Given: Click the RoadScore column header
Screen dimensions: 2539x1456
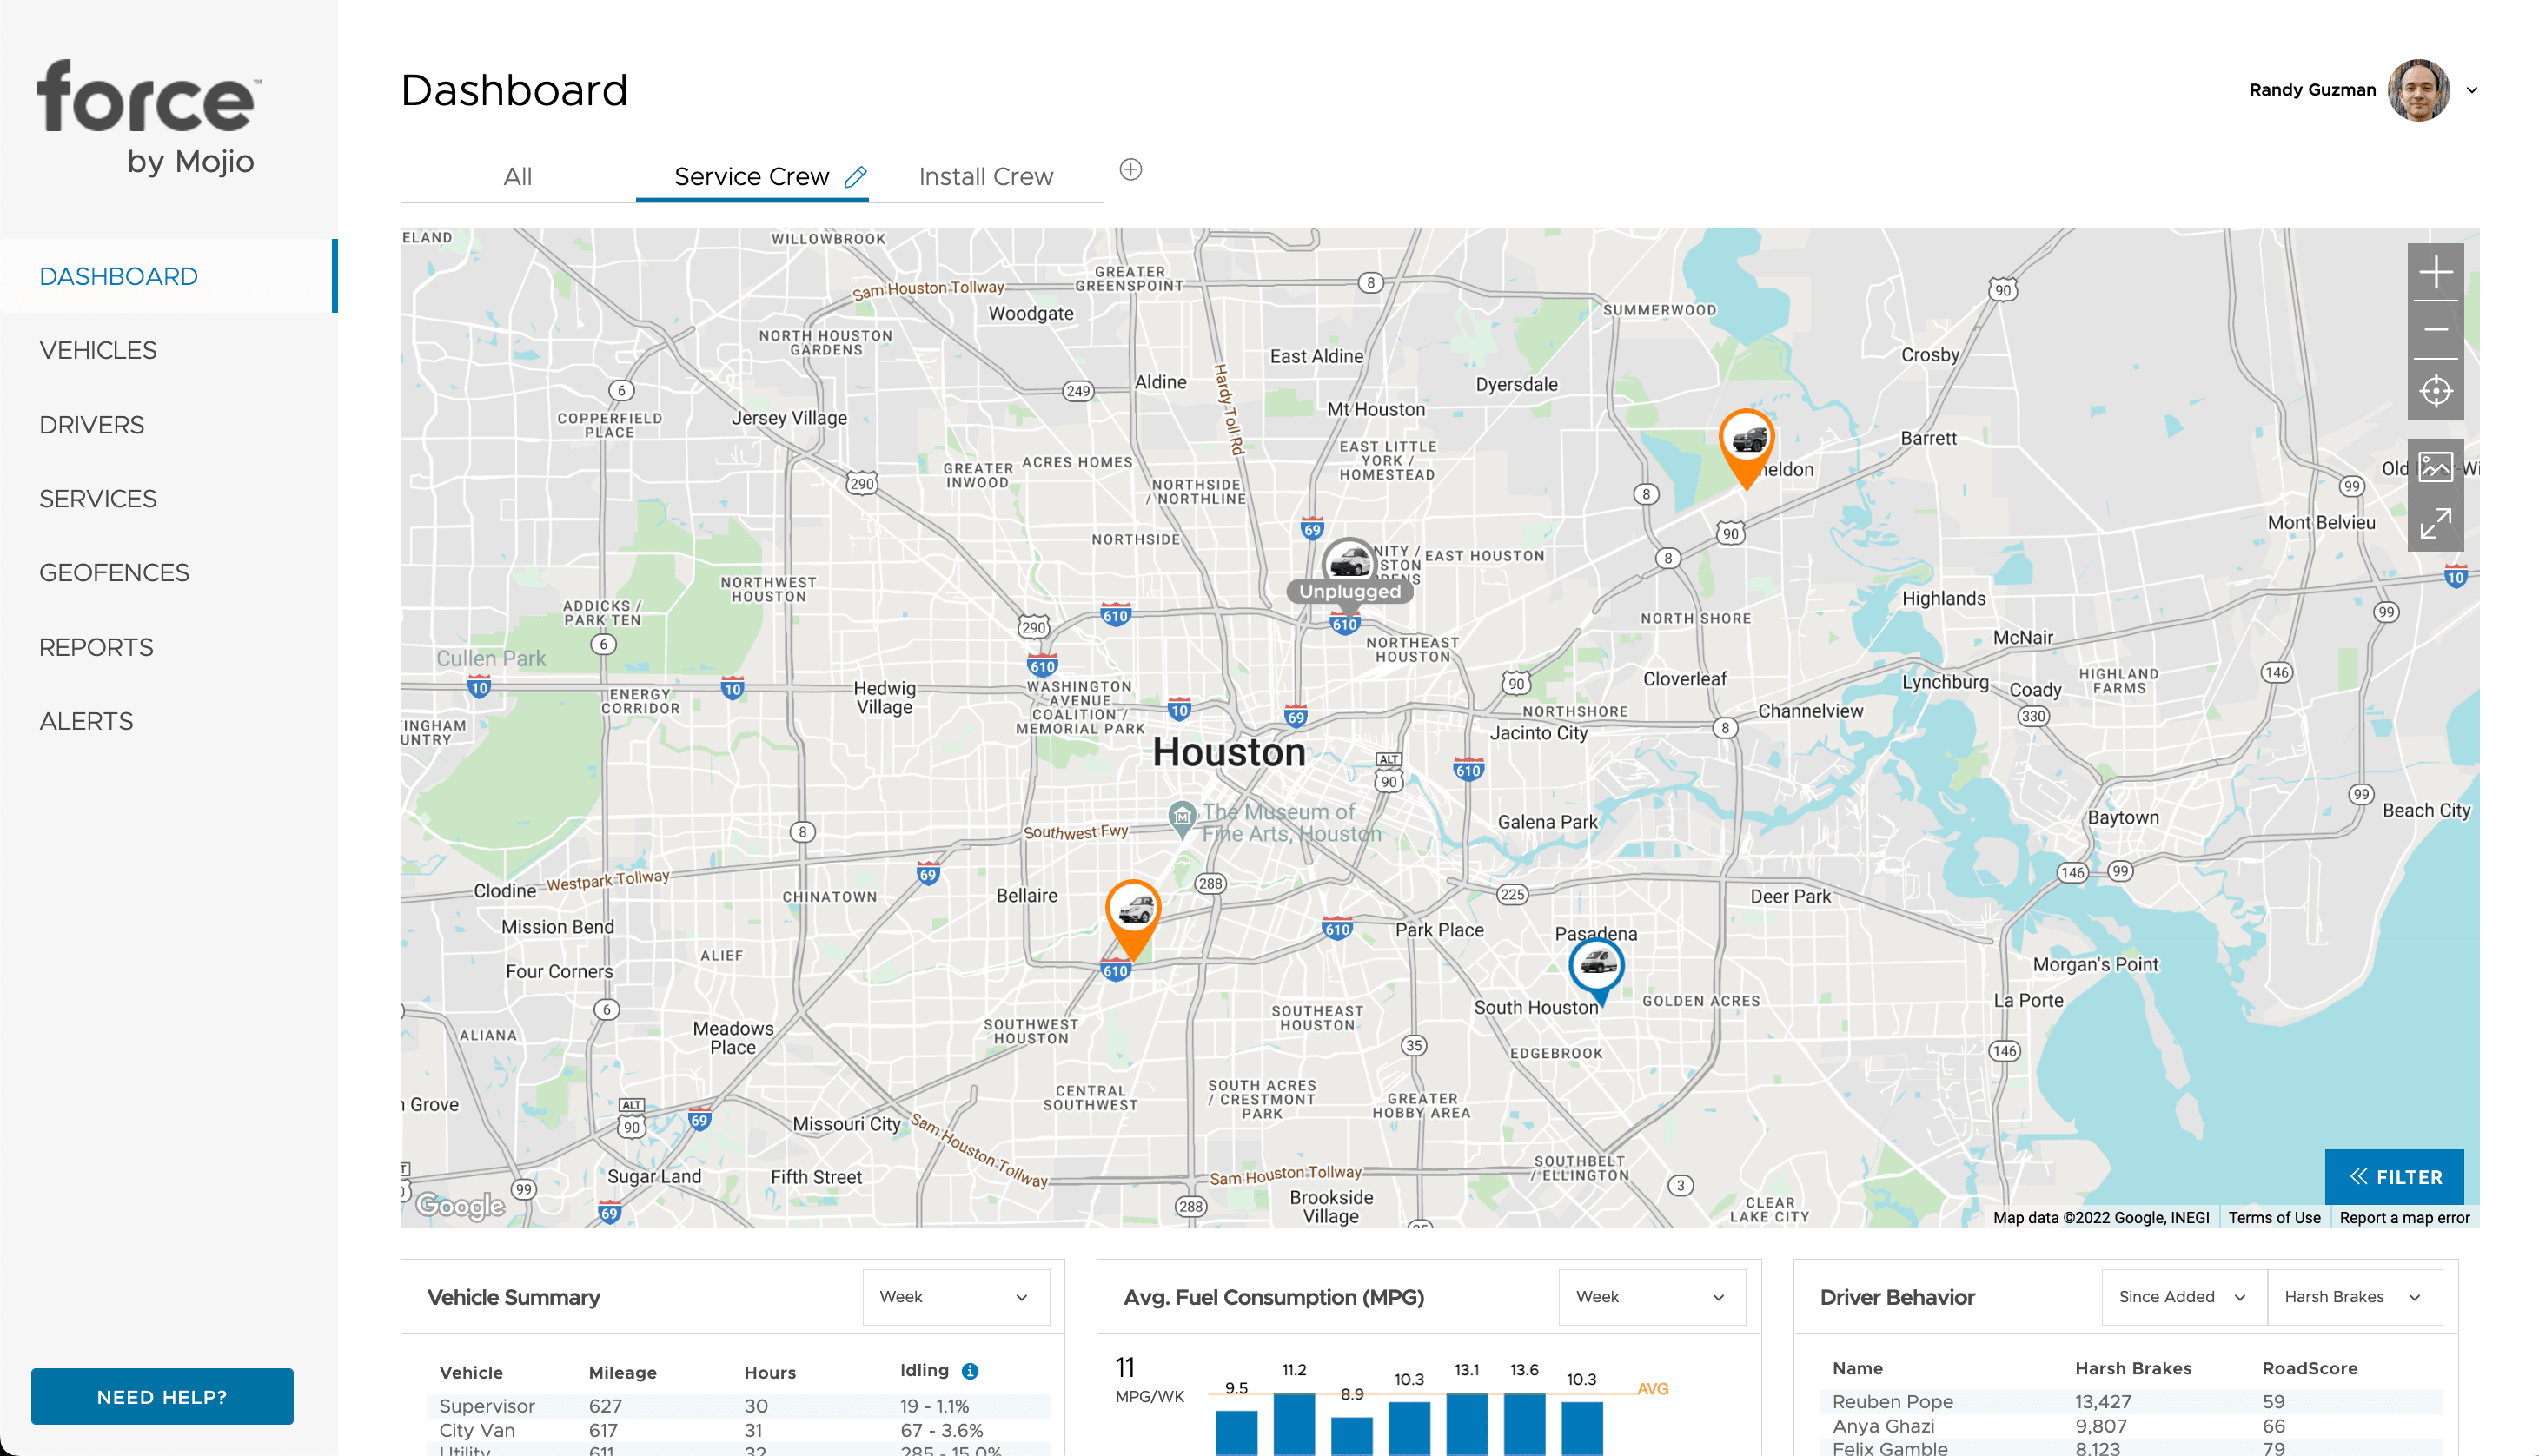Looking at the screenshot, I should pyautogui.click(x=2310, y=1368).
